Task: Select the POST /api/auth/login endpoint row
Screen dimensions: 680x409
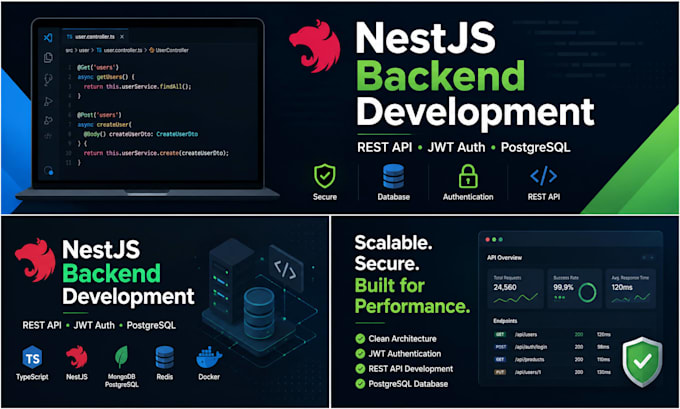Action: 552,347
